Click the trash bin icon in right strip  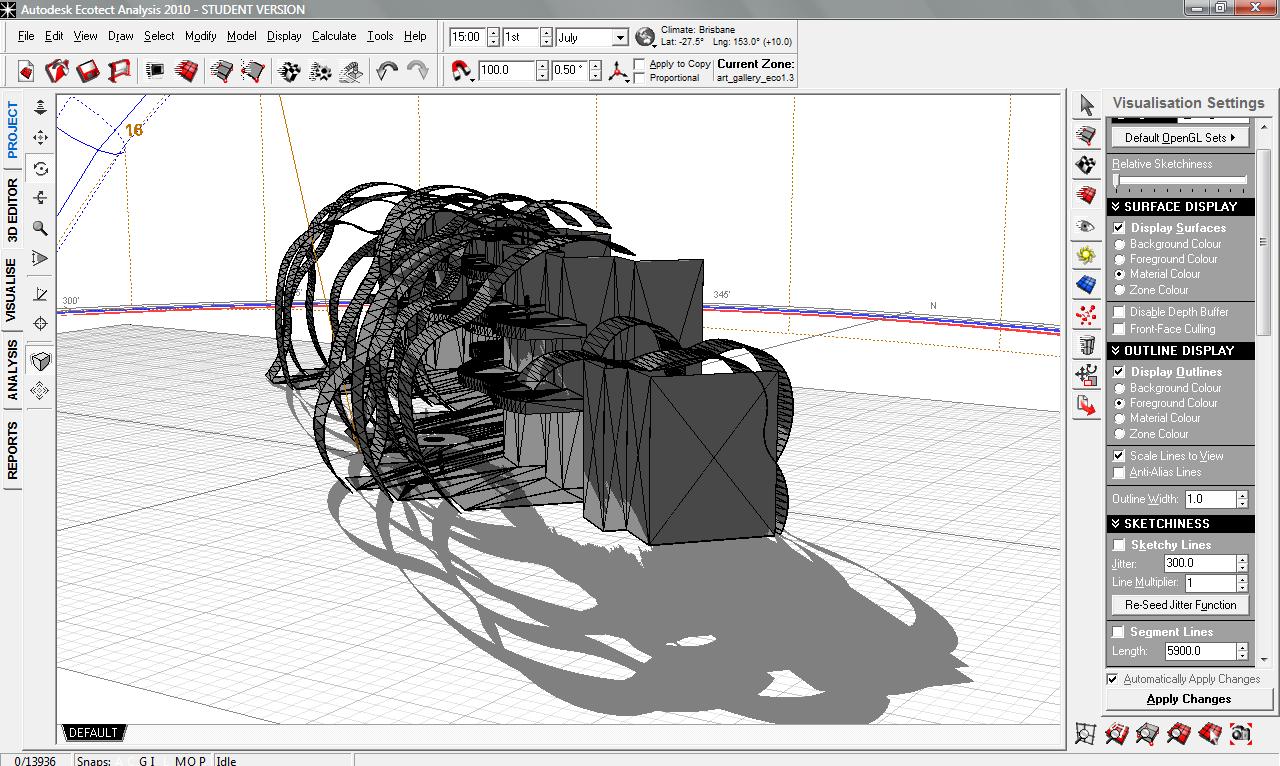pyautogui.click(x=1086, y=346)
